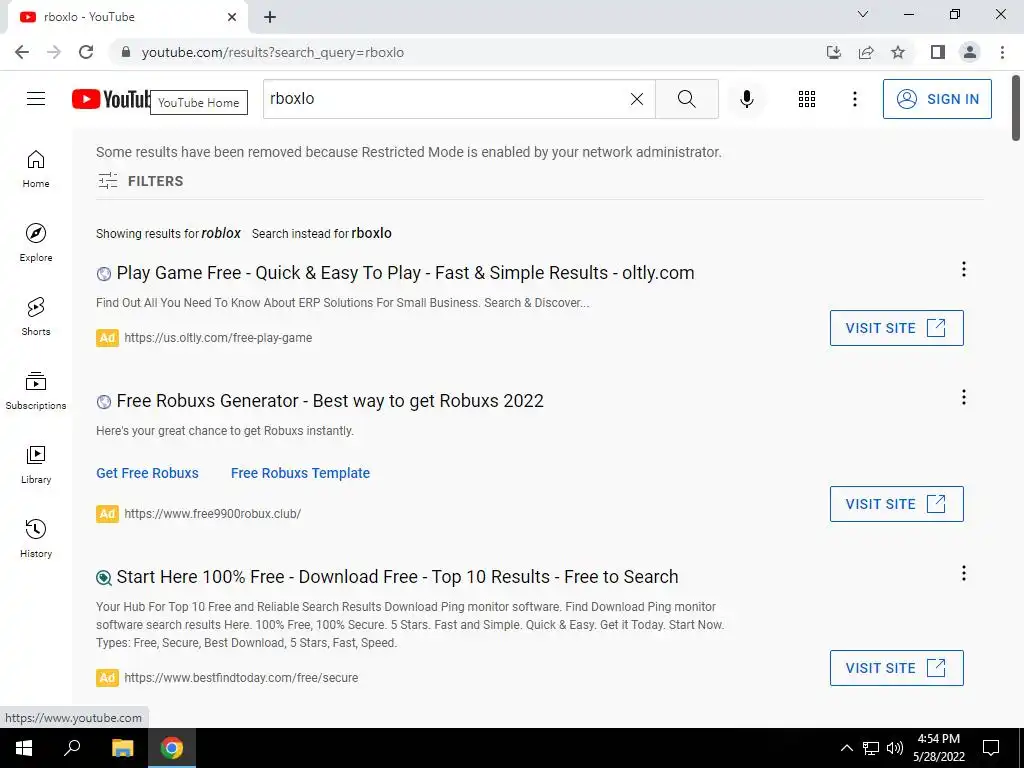Image resolution: width=1024 pixels, height=768 pixels.
Task: Click the us.oltly.com/free-play-game URL text
Action: (218, 338)
